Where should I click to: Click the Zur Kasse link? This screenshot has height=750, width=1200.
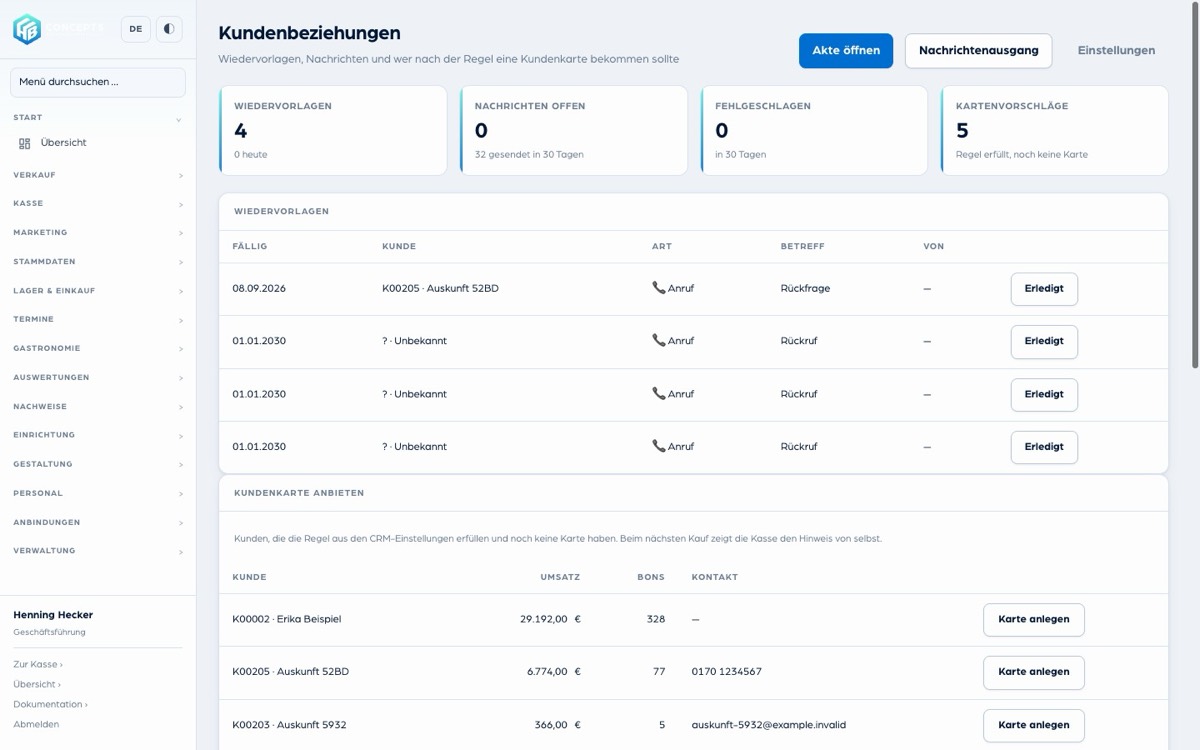[38, 664]
